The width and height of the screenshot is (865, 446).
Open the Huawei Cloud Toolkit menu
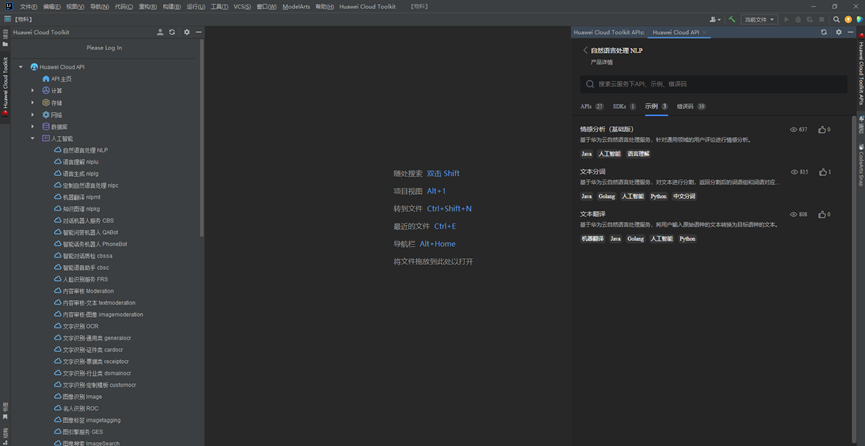(x=367, y=7)
